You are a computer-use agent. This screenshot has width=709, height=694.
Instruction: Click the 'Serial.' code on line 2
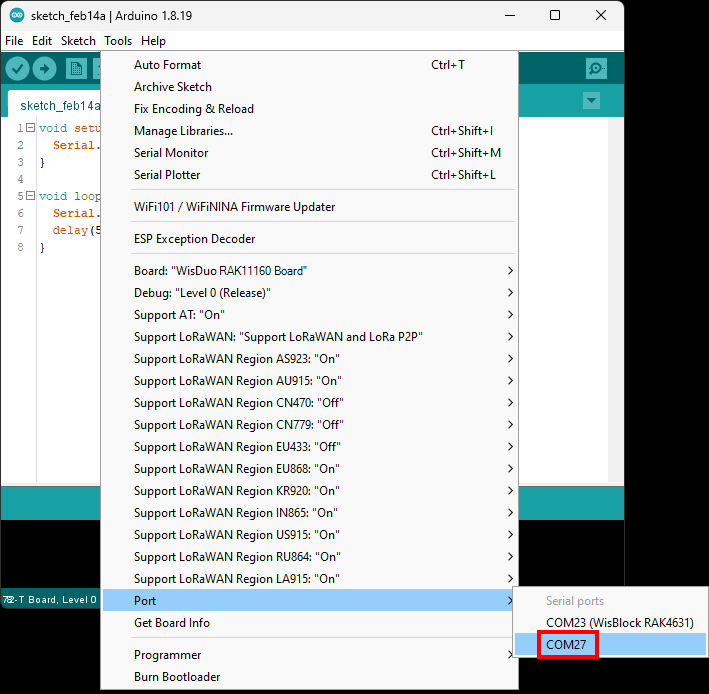(x=76, y=145)
